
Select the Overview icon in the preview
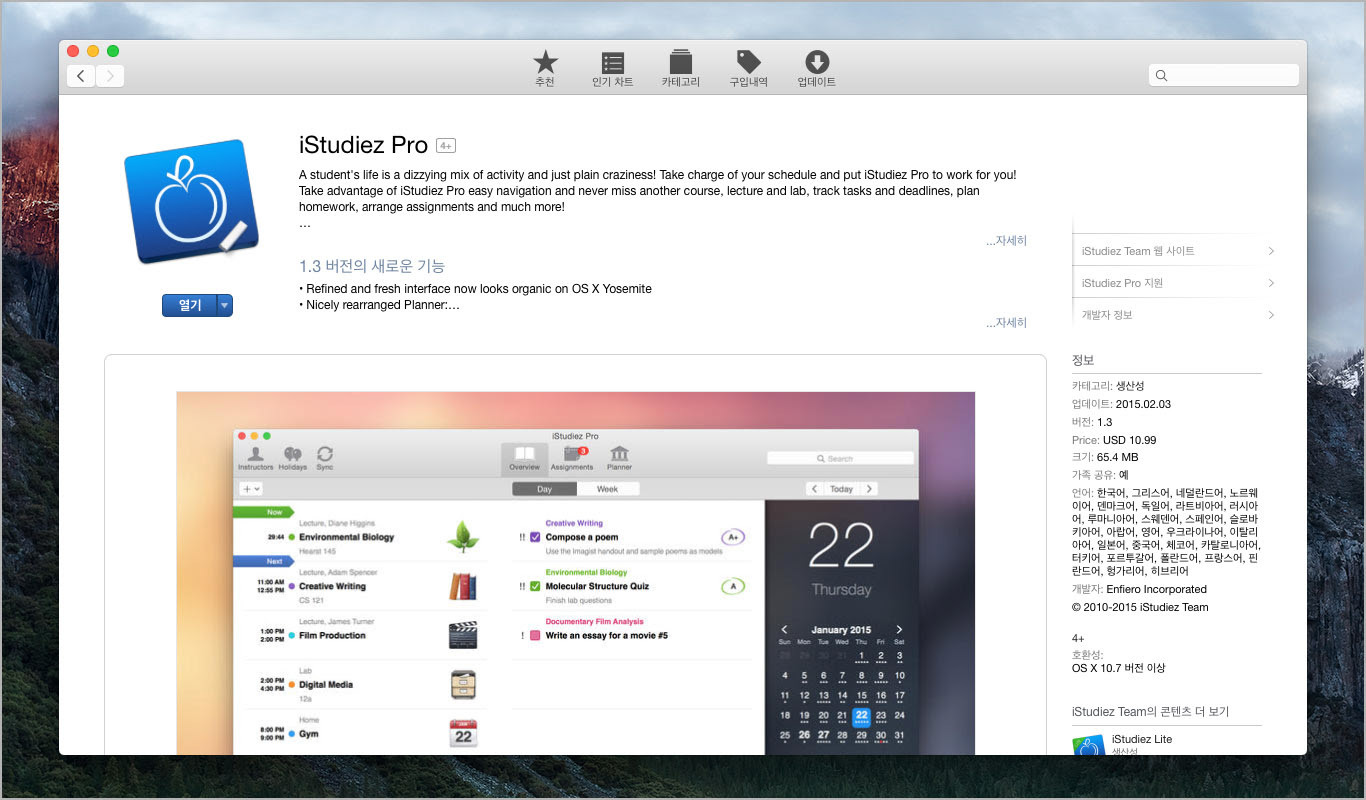coord(524,459)
